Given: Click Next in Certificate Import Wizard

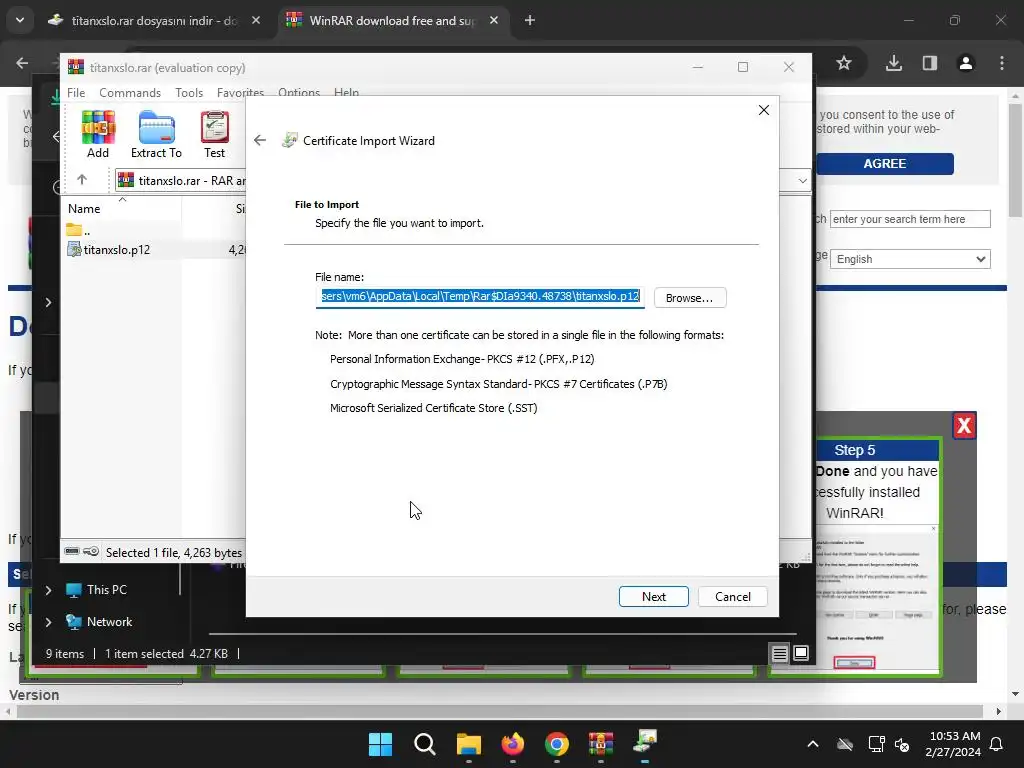Looking at the screenshot, I should click(x=654, y=596).
